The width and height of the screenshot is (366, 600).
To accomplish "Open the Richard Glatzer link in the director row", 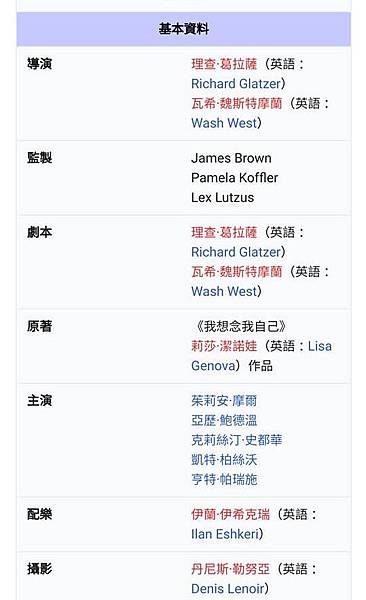I will 236,83.
